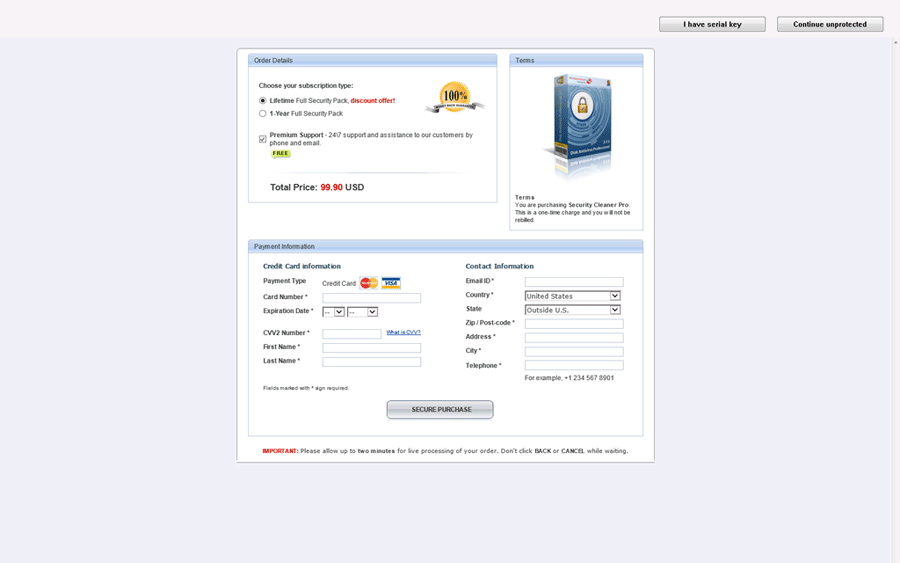Viewport: 900px width, 563px height.
Task: Click the Email ID text field
Action: 574,282
